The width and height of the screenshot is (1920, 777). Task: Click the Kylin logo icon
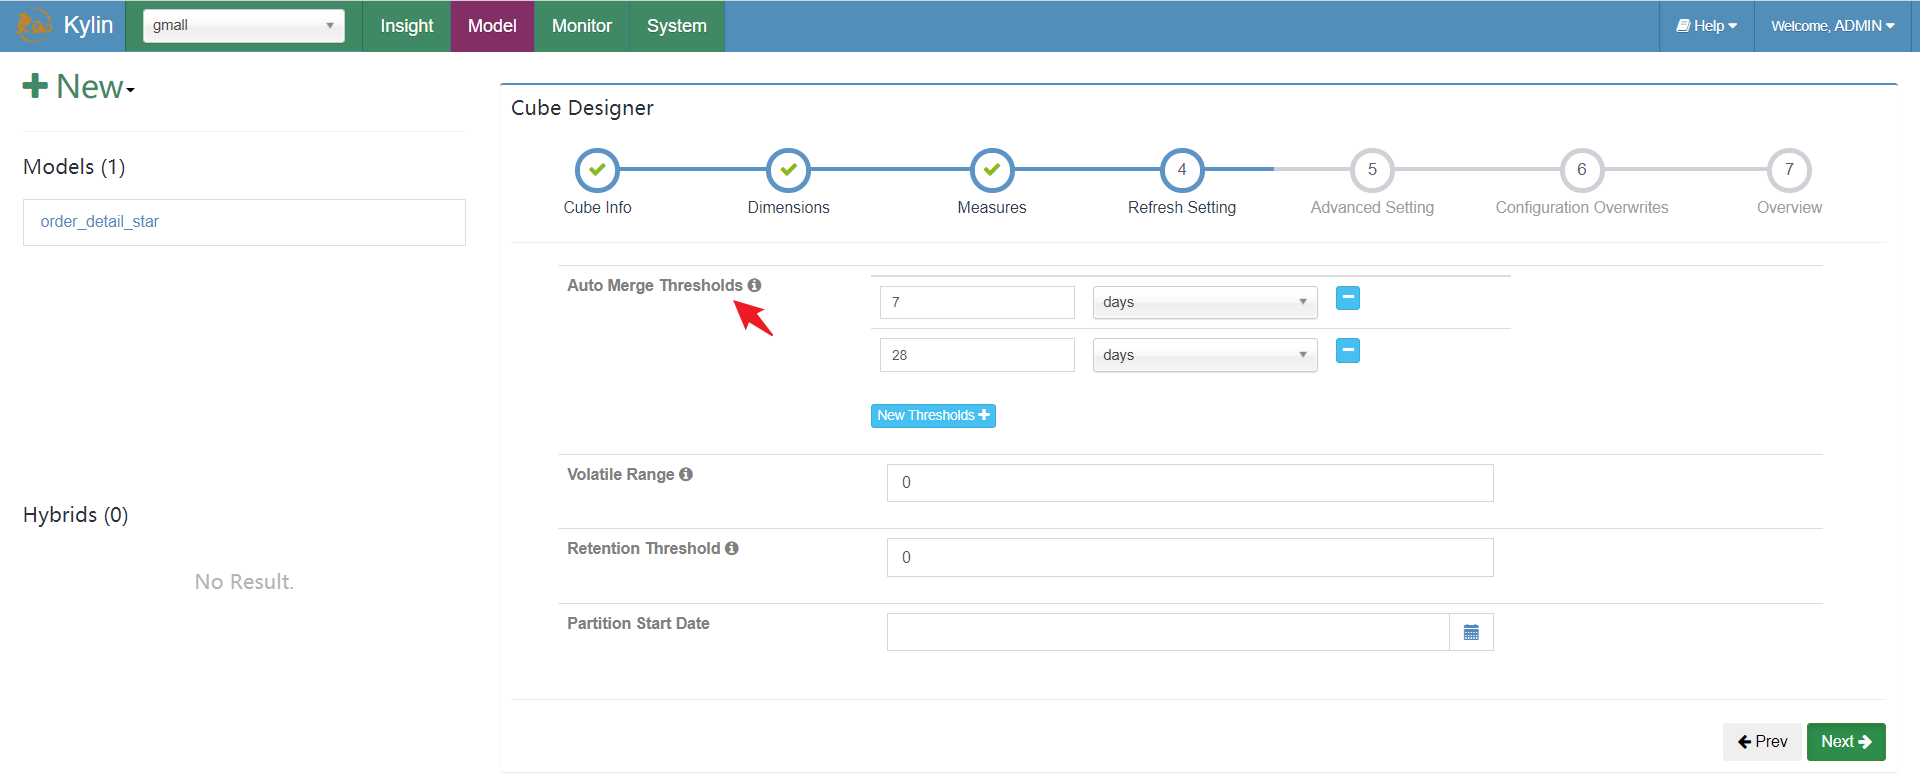click(x=35, y=25)
